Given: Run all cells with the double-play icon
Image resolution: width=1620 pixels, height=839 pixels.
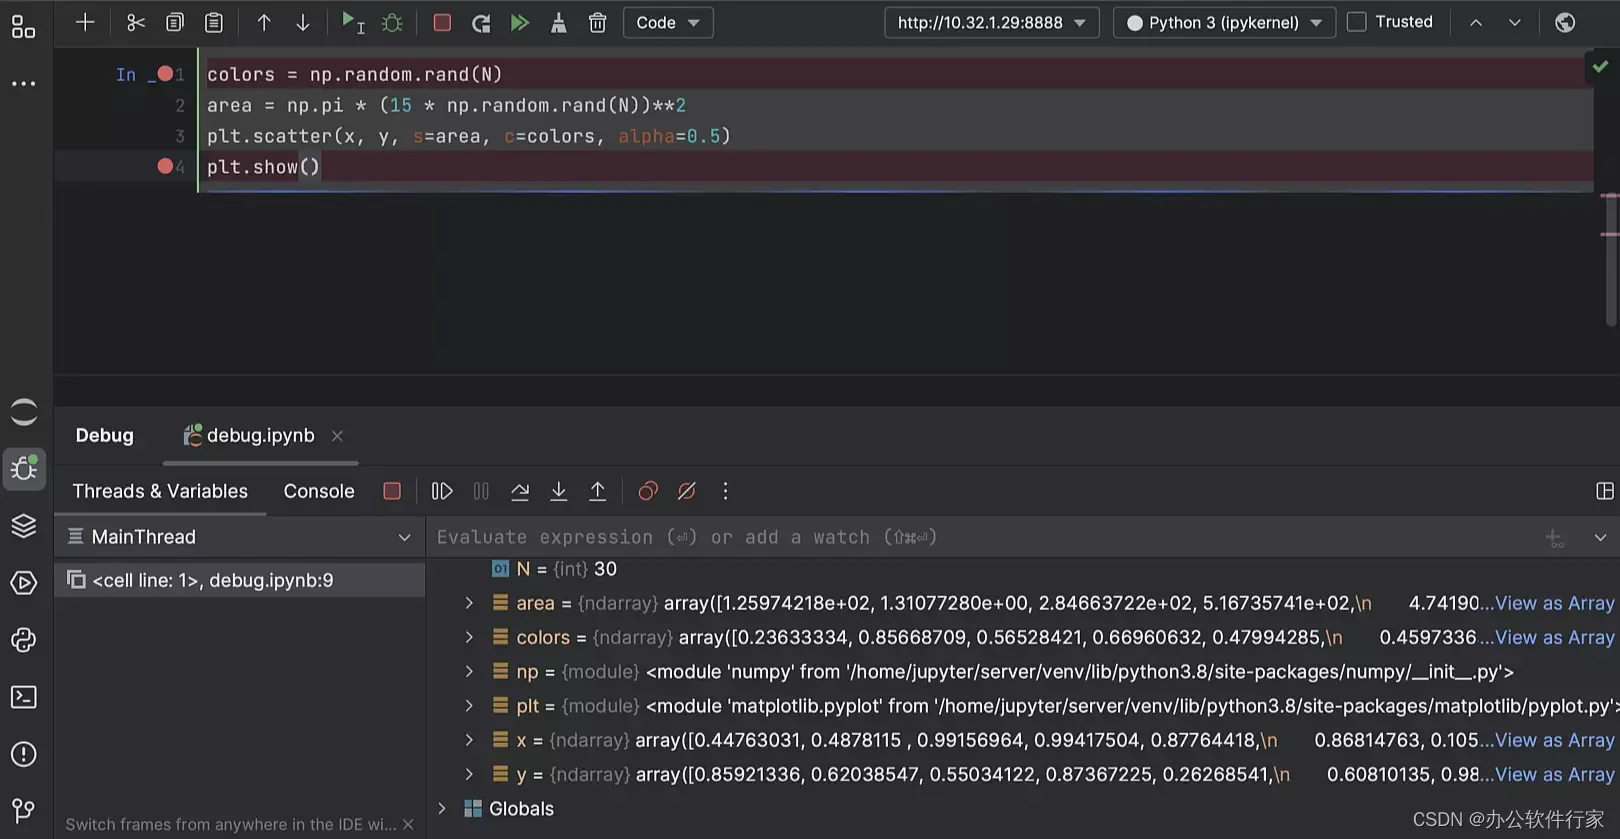Looking at the screenshot, I should 520,22.
